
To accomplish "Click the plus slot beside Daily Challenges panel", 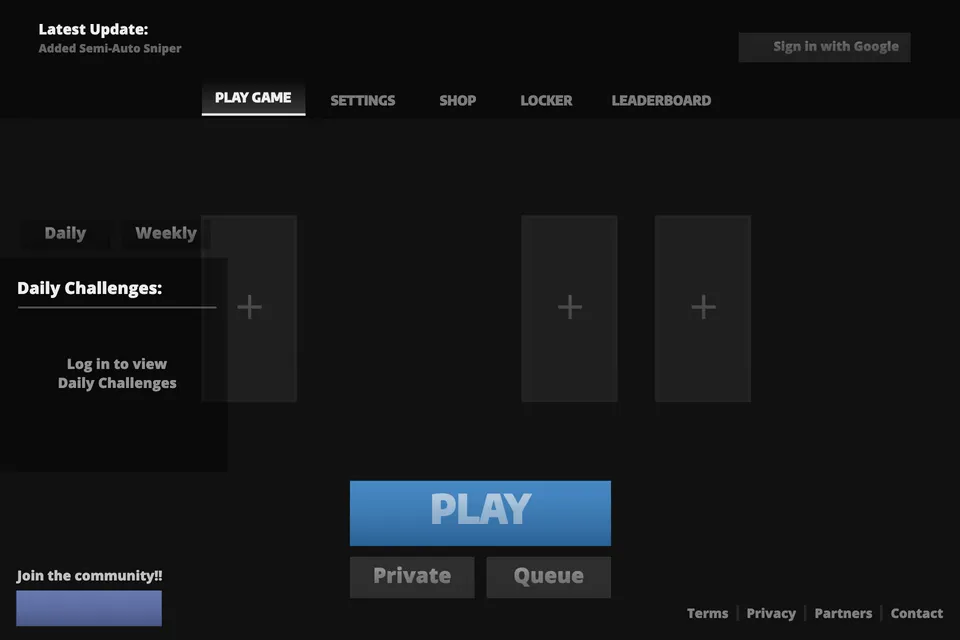I will point(249,308).
